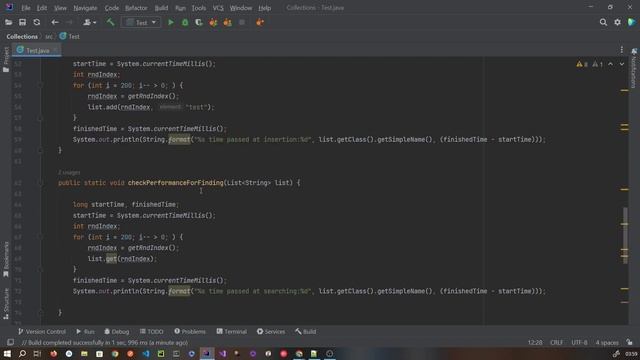Open editor tabs options three-dot menu
Screen dimensions: 640x360
pos(622,50)
